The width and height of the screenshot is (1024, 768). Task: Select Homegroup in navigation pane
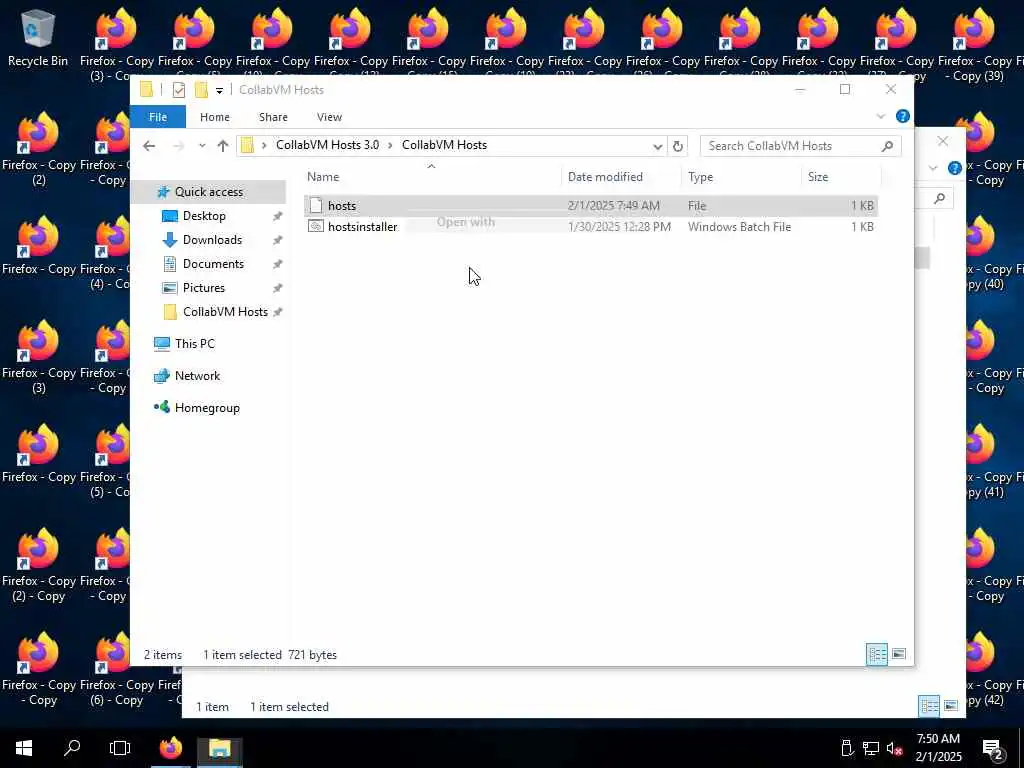206,408
